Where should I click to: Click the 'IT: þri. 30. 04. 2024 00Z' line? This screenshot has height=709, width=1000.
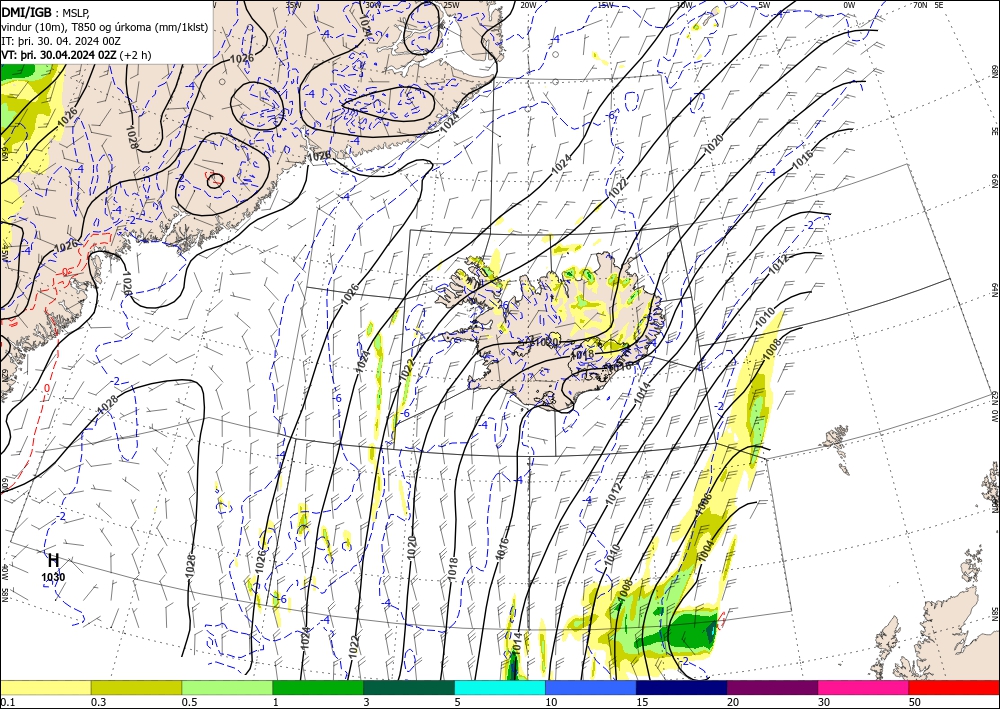[x=61, y=41]
